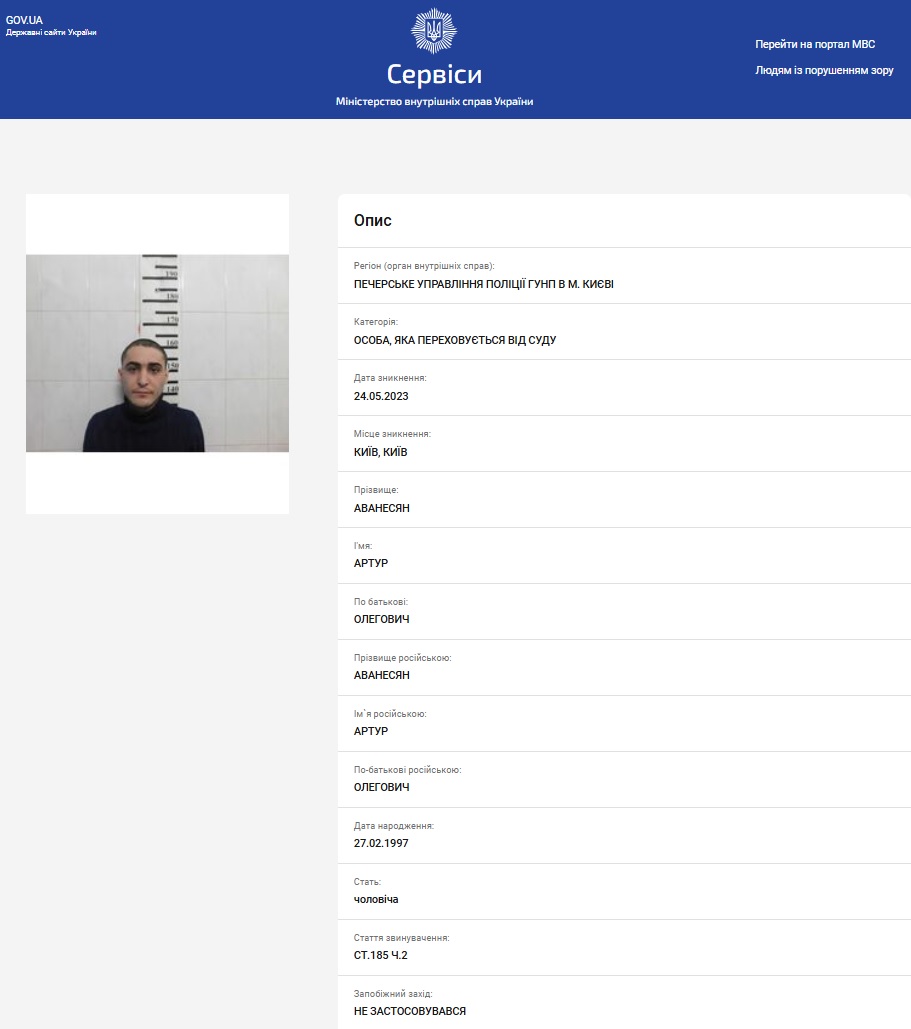Screen dimensions: 911x1029
Task: Select 'Людям із порушенням зору' accessibility link
Action: pyautogui.click(x=824, y=71)
